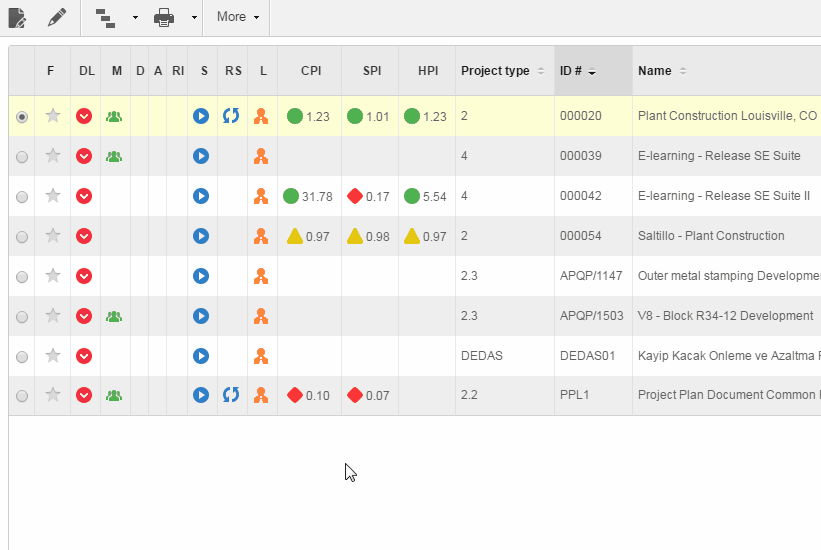Click the edit pencil icon in toolbar
The image size is (821, 550).
(x=57, y=17)
